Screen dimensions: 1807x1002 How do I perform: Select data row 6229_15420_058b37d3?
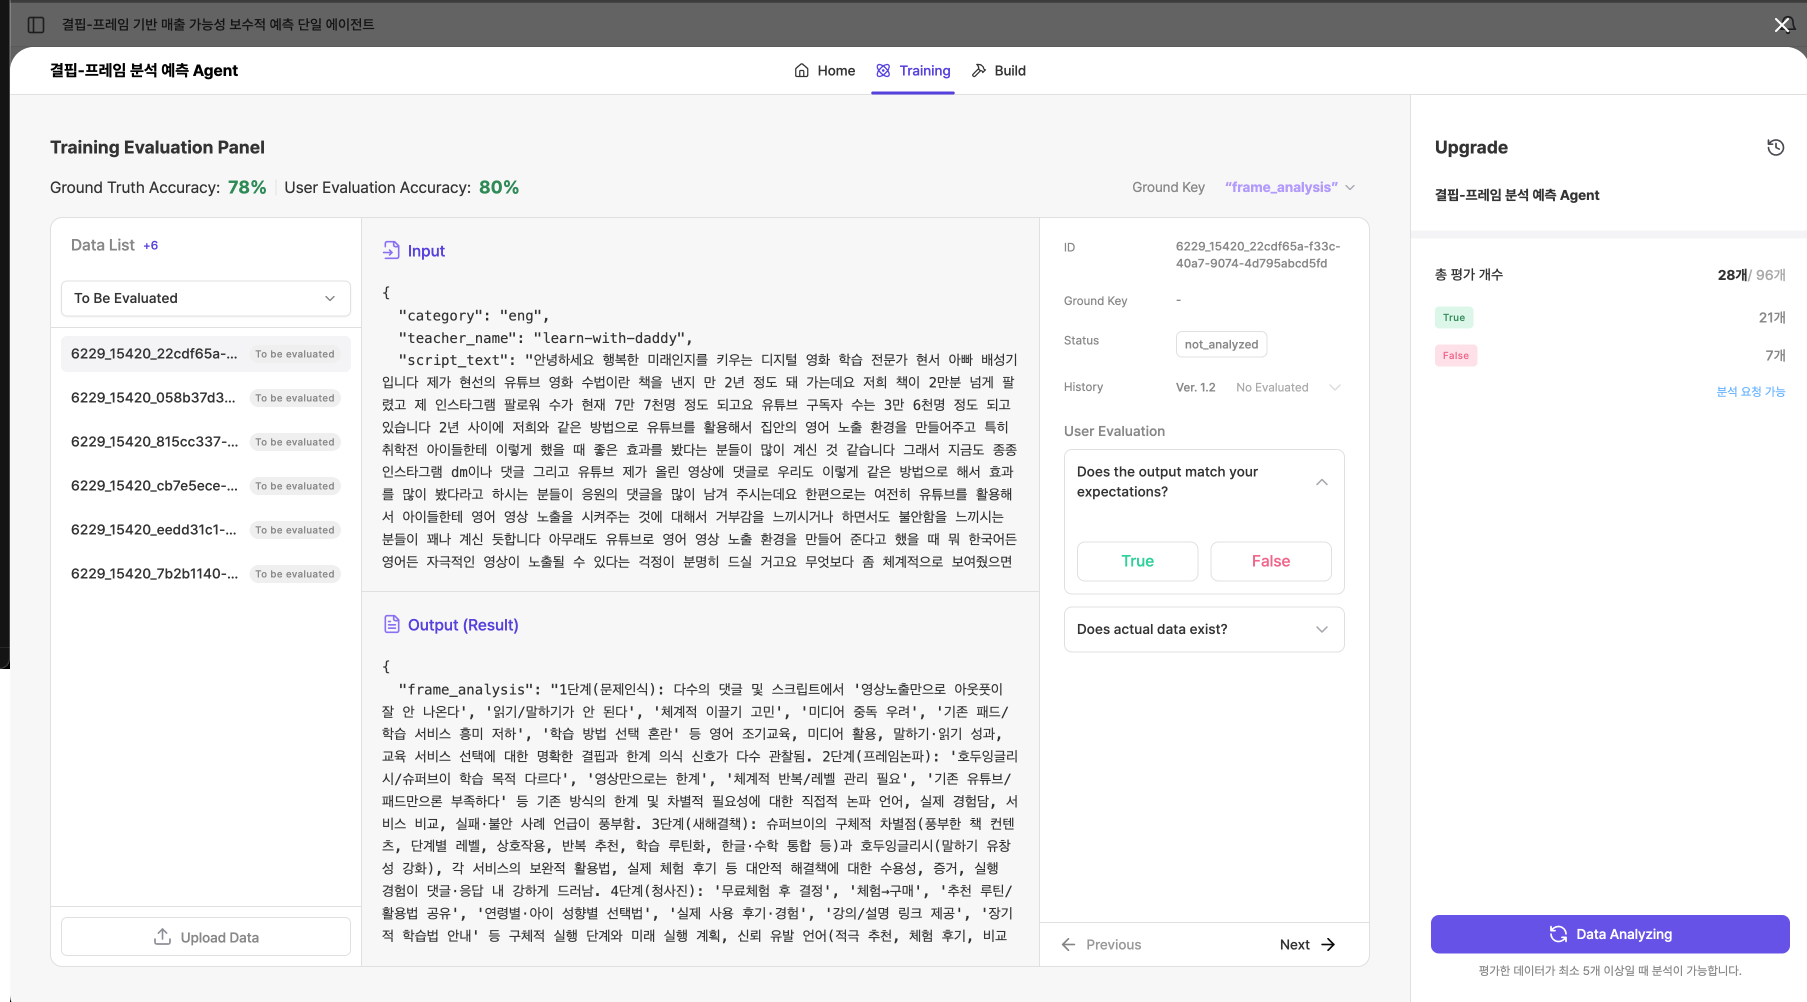coord(206,398)
